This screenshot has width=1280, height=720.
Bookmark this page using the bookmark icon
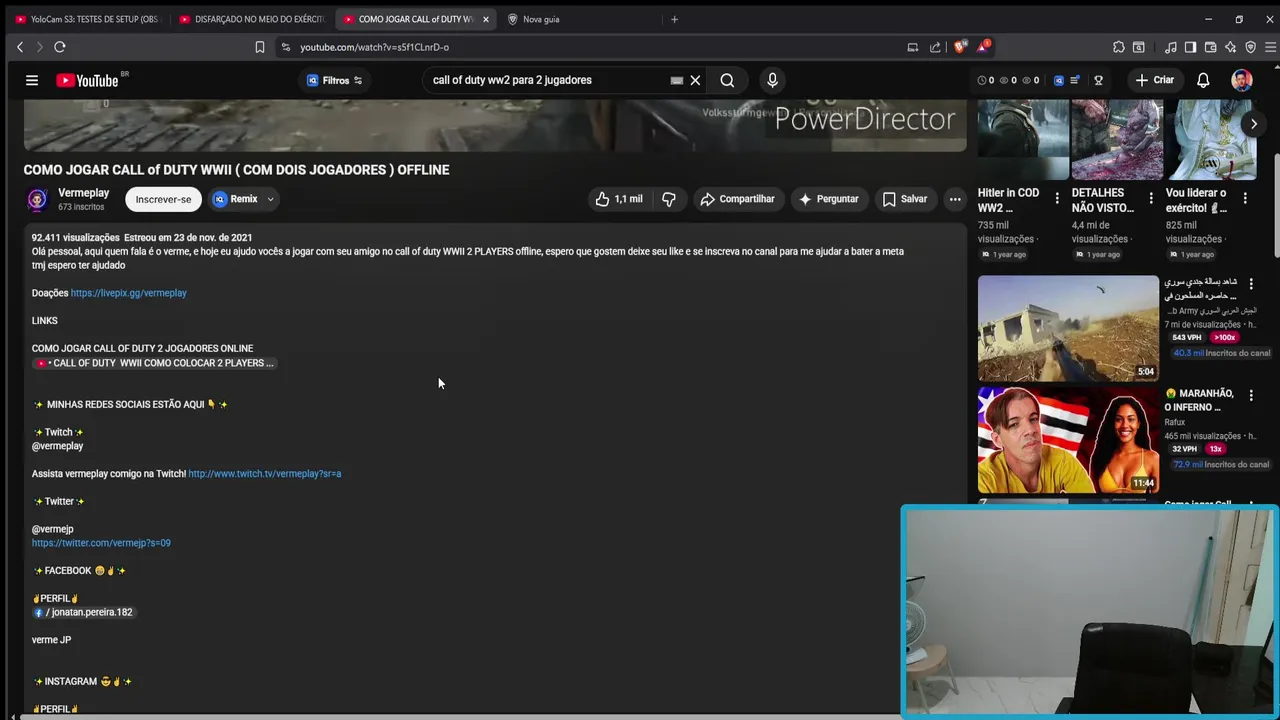pyautogui.click(x=259, y=47)
